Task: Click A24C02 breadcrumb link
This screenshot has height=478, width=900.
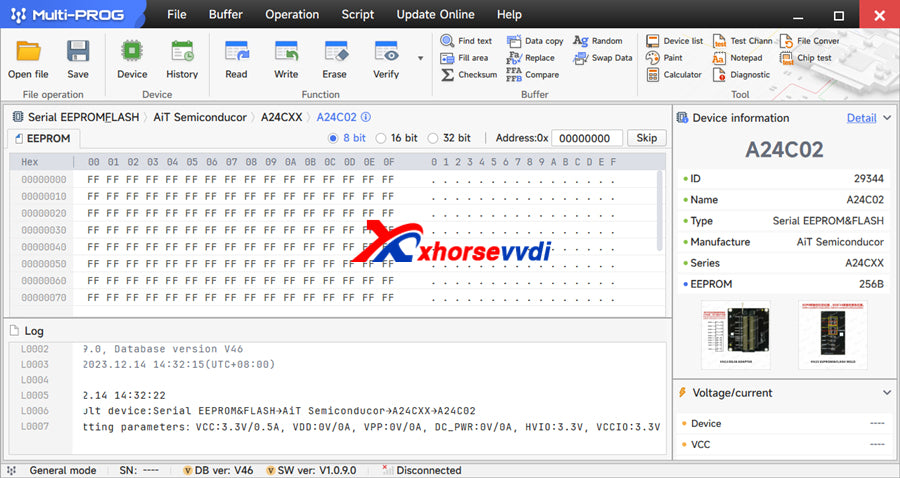Action: click(x=336, y=117)
